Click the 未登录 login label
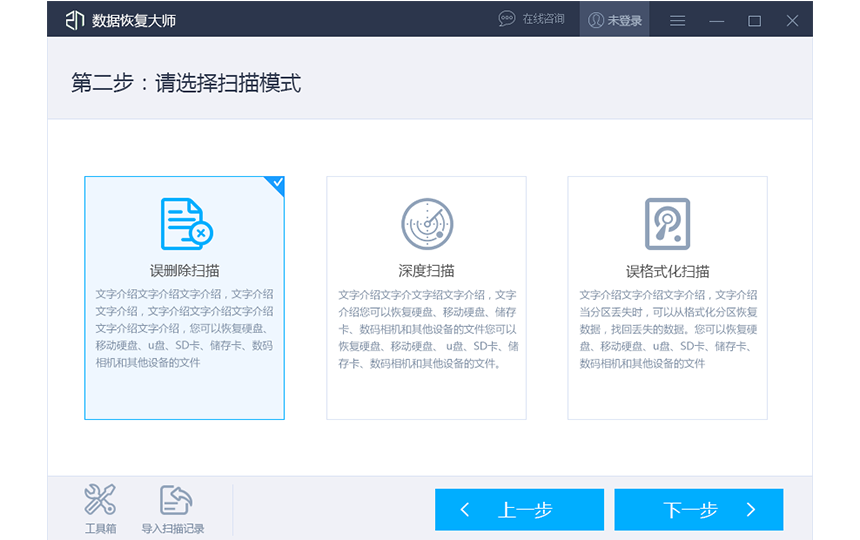 pos(625,20)
